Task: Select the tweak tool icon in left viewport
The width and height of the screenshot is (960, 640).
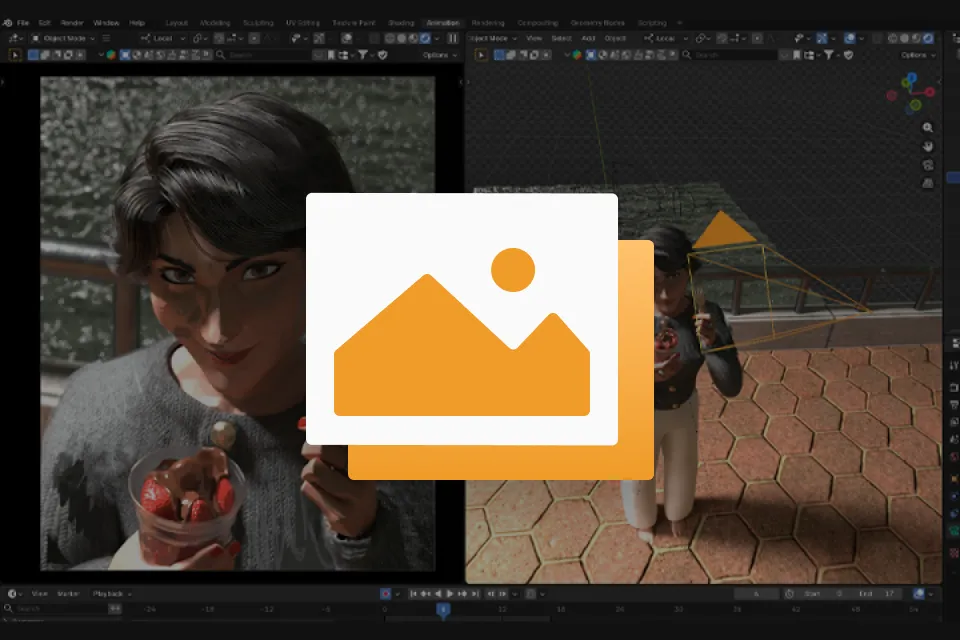Action: click(x=15, y=55)
